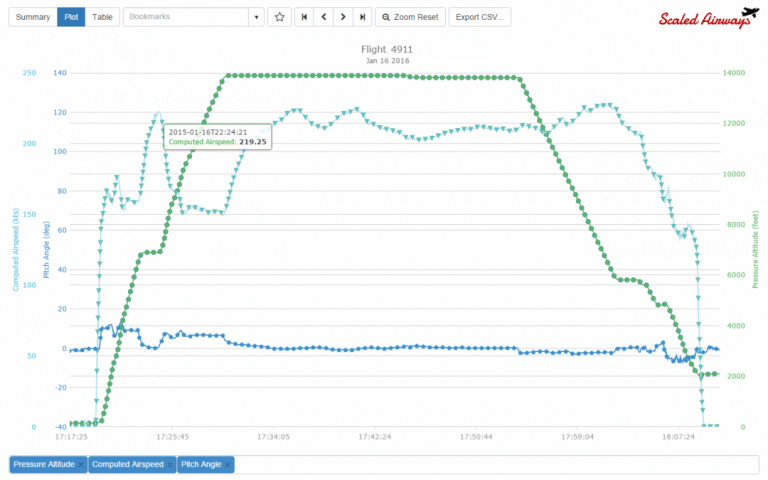768x480 pixels.
Task: Select the Plot tab
Action: (x=71, y=17)
